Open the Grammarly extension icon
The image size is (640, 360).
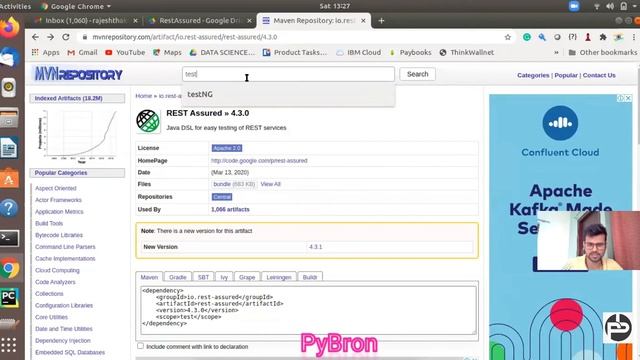coord(527,37)
